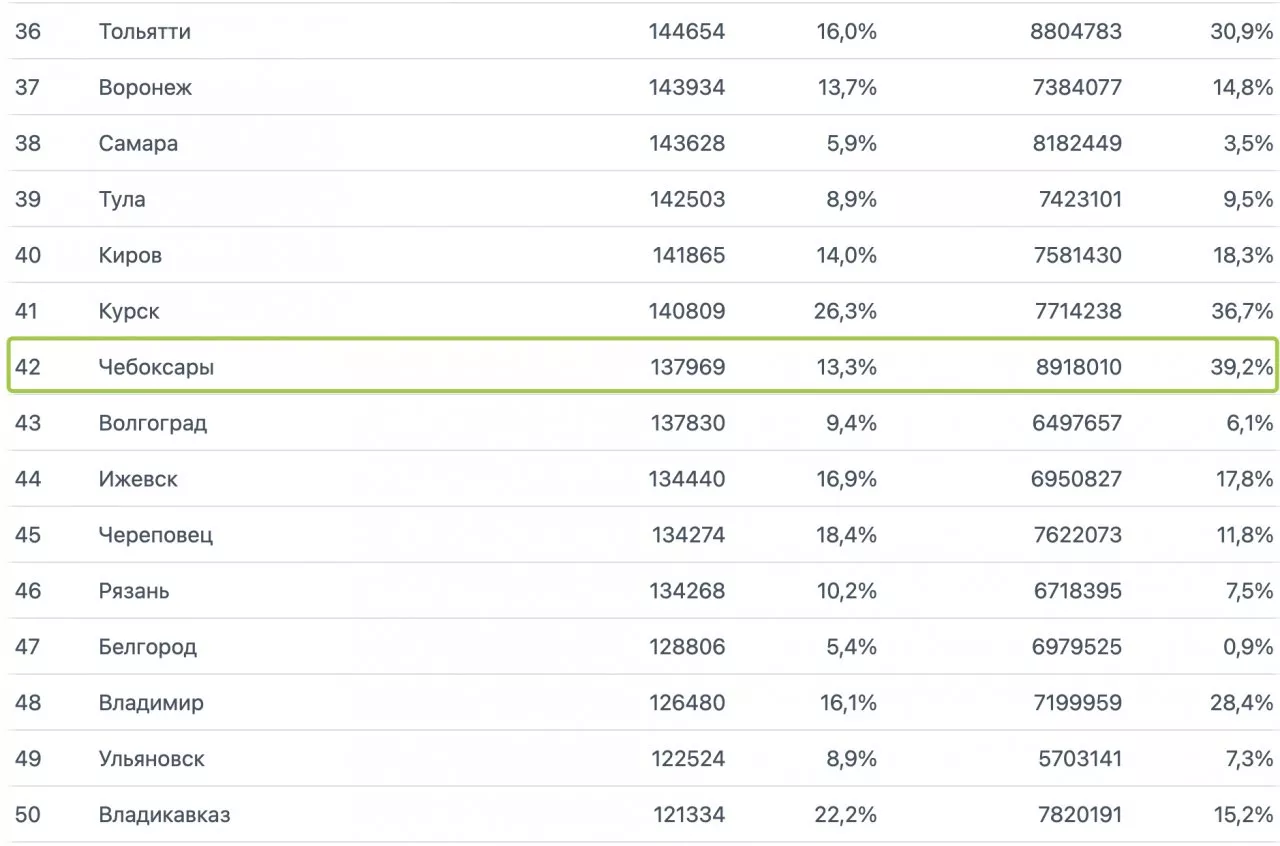Image resolution: width=1280 pixels, height=846 pixels.
Task: Select the Воронеж row city name
Action: (x=145, y=88)
